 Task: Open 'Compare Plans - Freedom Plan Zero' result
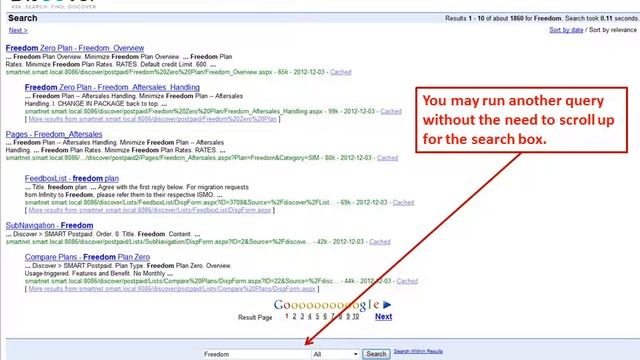[87, 257]
